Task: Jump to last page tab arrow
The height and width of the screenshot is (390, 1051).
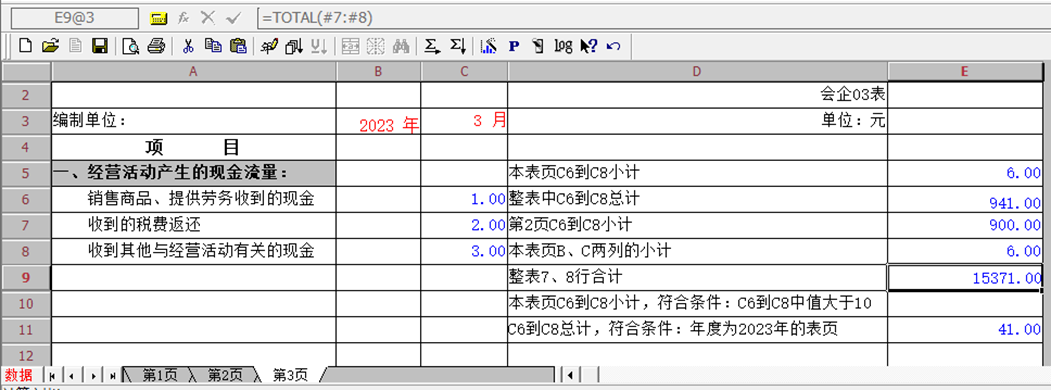Action: [x=113, y=375]
